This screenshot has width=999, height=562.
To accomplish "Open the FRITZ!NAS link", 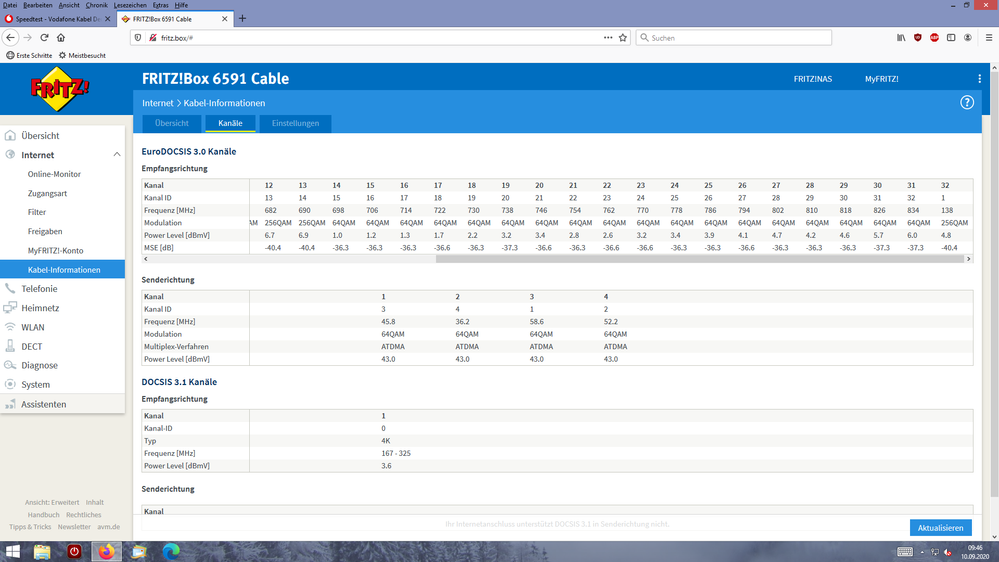I will click(x=812, y=79).
